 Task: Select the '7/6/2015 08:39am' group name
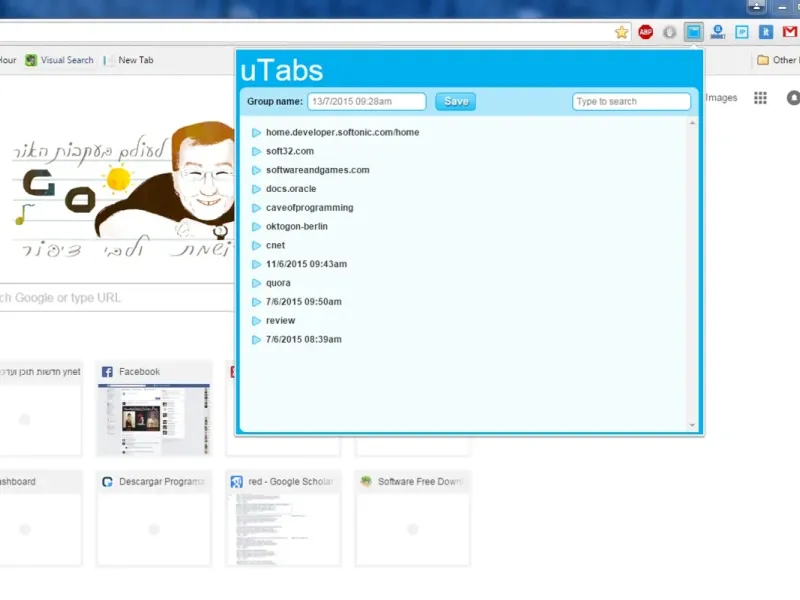(x=304, y=339)
